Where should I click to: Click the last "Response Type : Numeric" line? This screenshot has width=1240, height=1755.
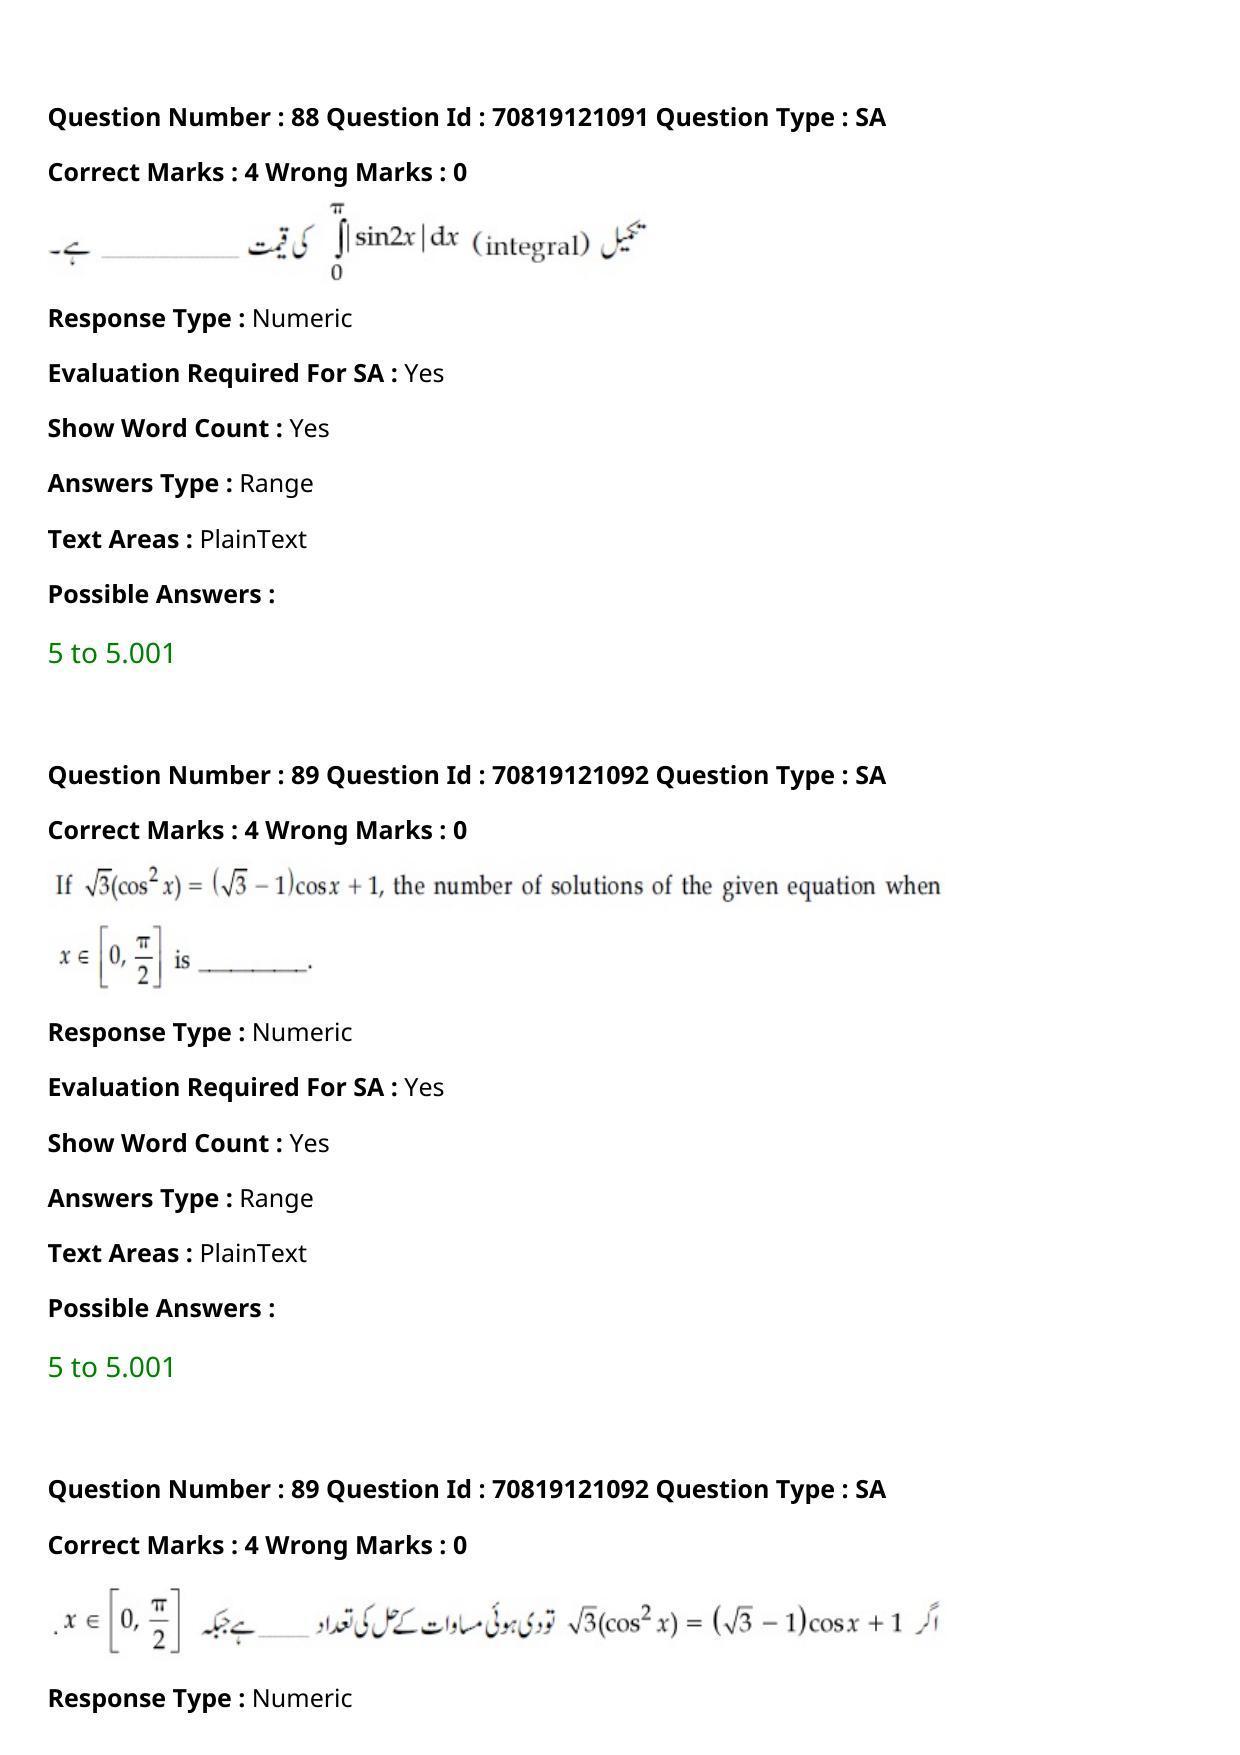[x=200, y=1698]
